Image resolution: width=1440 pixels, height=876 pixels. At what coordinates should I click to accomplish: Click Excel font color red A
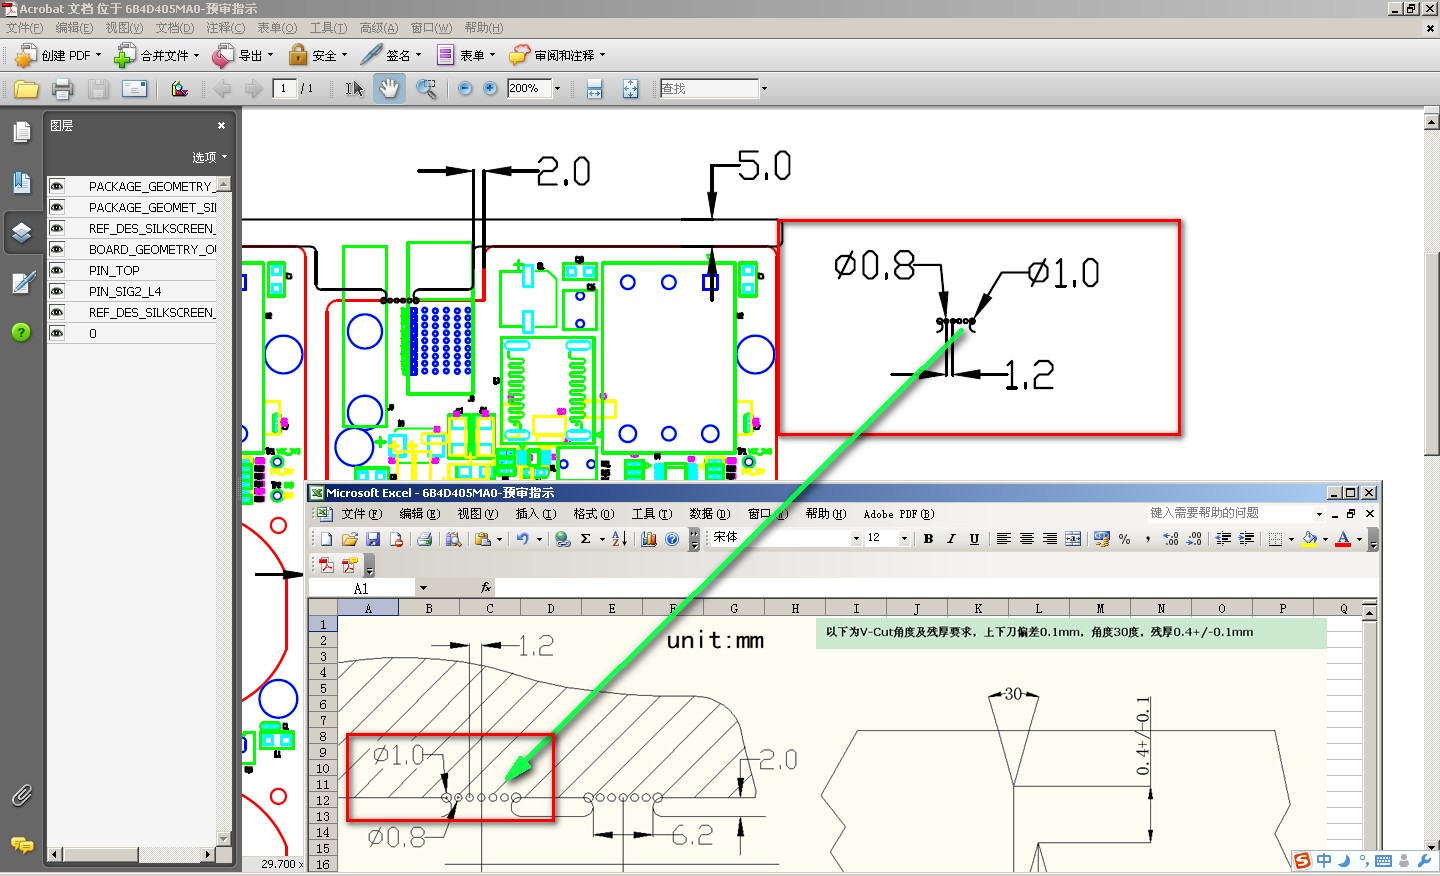[x=1343, y=539]
